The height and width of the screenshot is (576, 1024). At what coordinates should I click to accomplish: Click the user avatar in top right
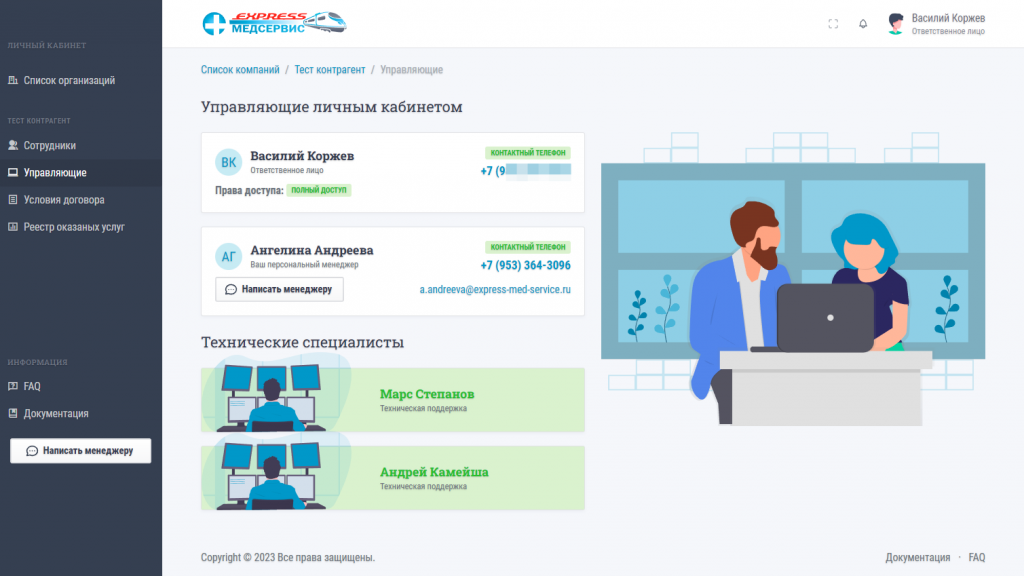(x=896, y=24)
